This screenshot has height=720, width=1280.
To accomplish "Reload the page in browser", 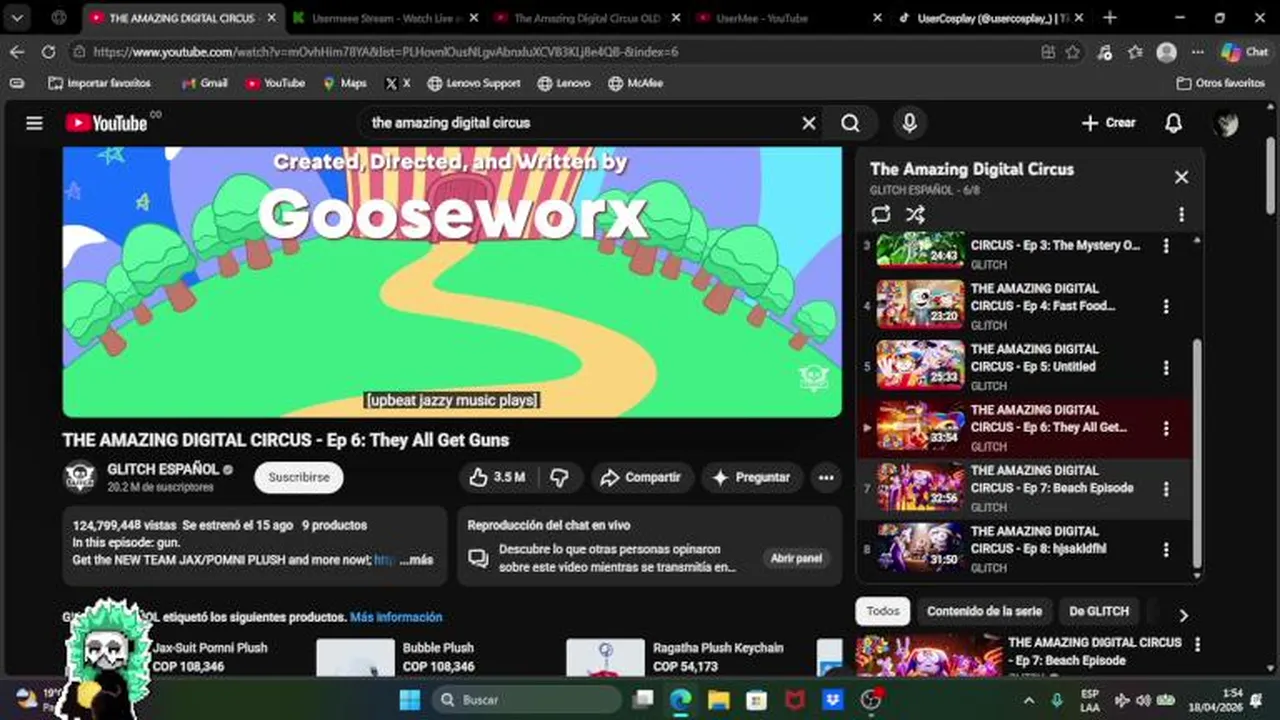I will [x=48, y=52].
